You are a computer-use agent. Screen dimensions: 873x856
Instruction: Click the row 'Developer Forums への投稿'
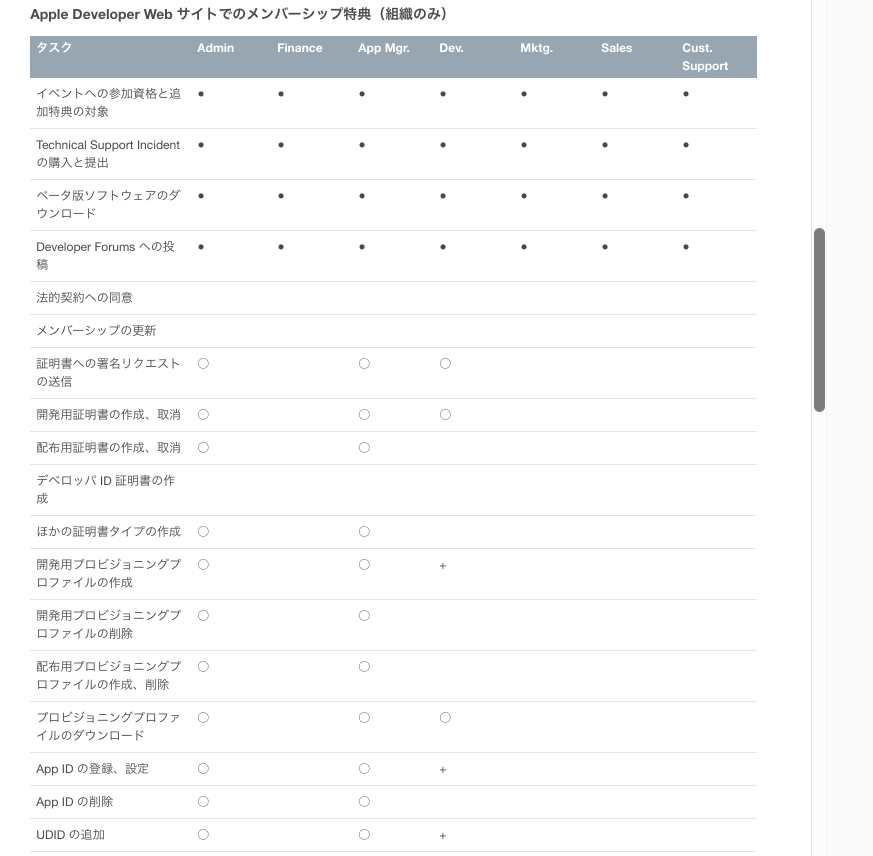pyautogui.click(x=393, y=256)
